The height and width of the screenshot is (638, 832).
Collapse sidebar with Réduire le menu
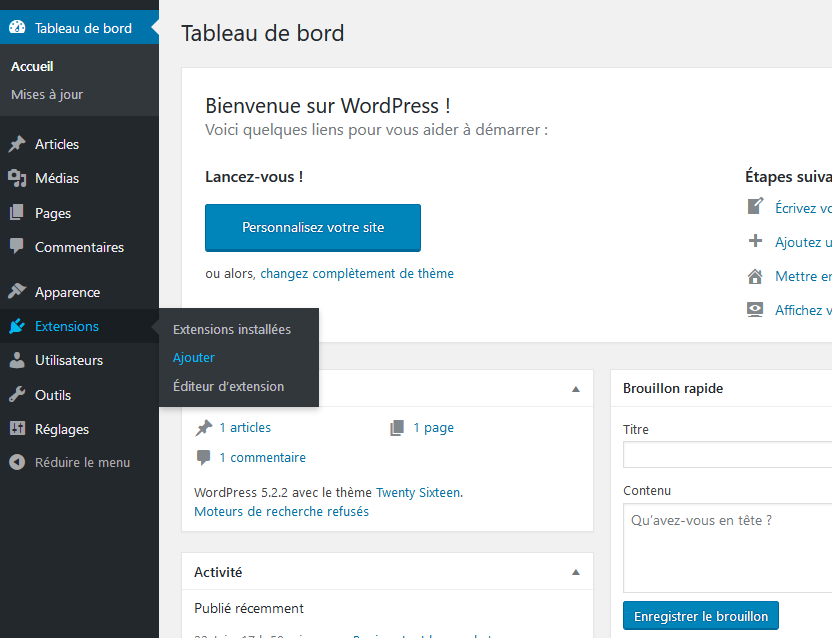tap(80, 462)
